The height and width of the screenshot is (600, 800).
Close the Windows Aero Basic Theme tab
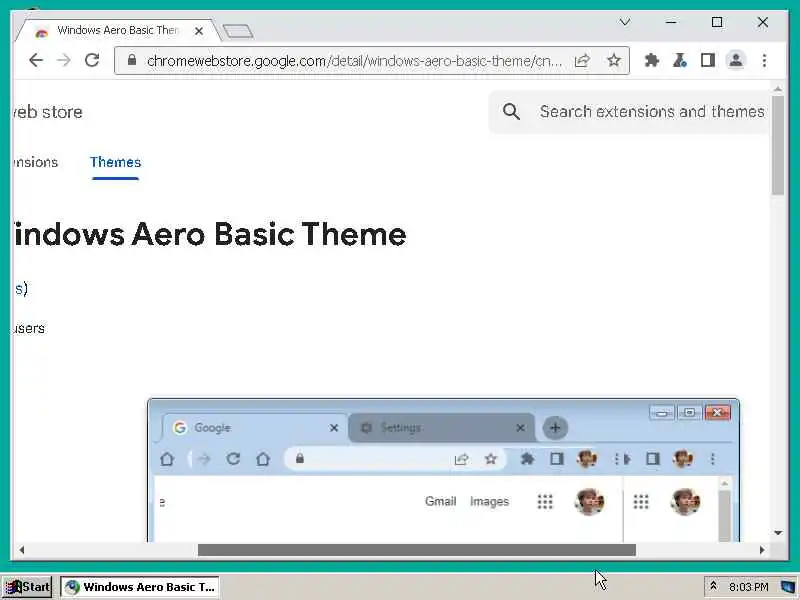[x=199, y=31]
